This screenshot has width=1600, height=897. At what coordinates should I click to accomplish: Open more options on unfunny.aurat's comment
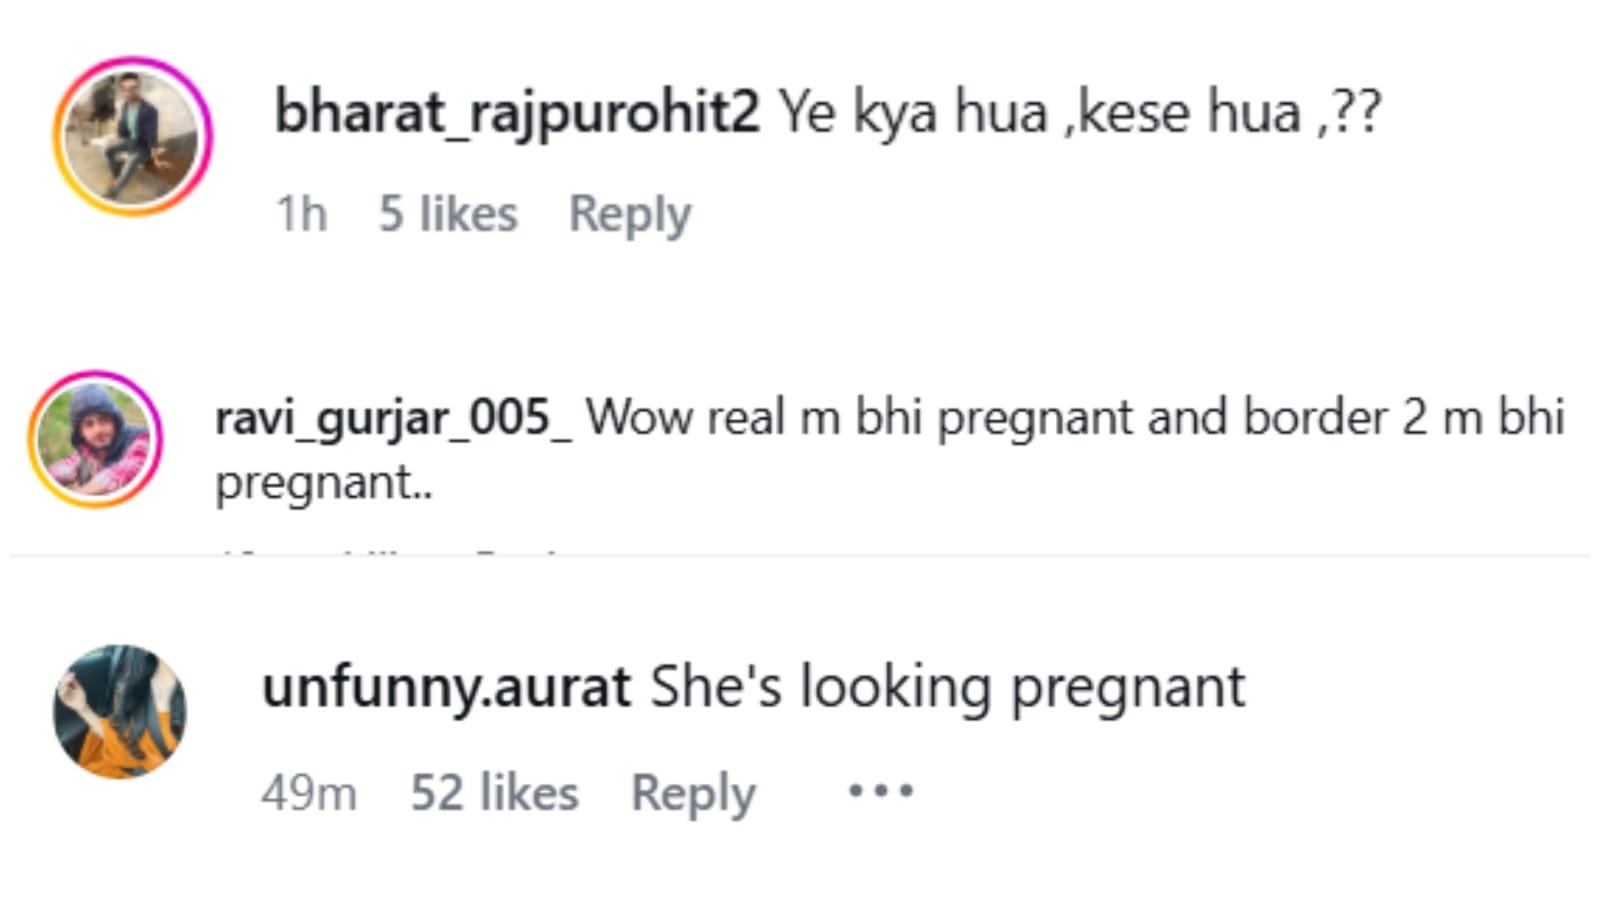tap(880, 791)
